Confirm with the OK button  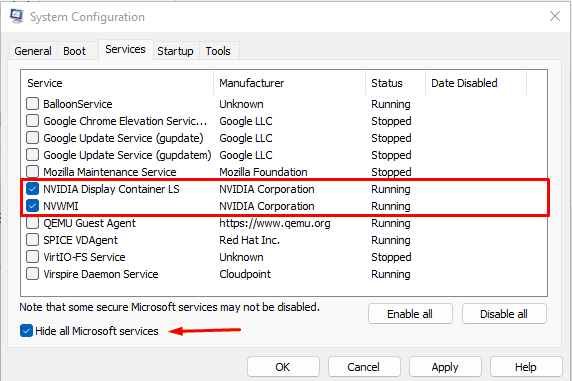click(283, 367)
